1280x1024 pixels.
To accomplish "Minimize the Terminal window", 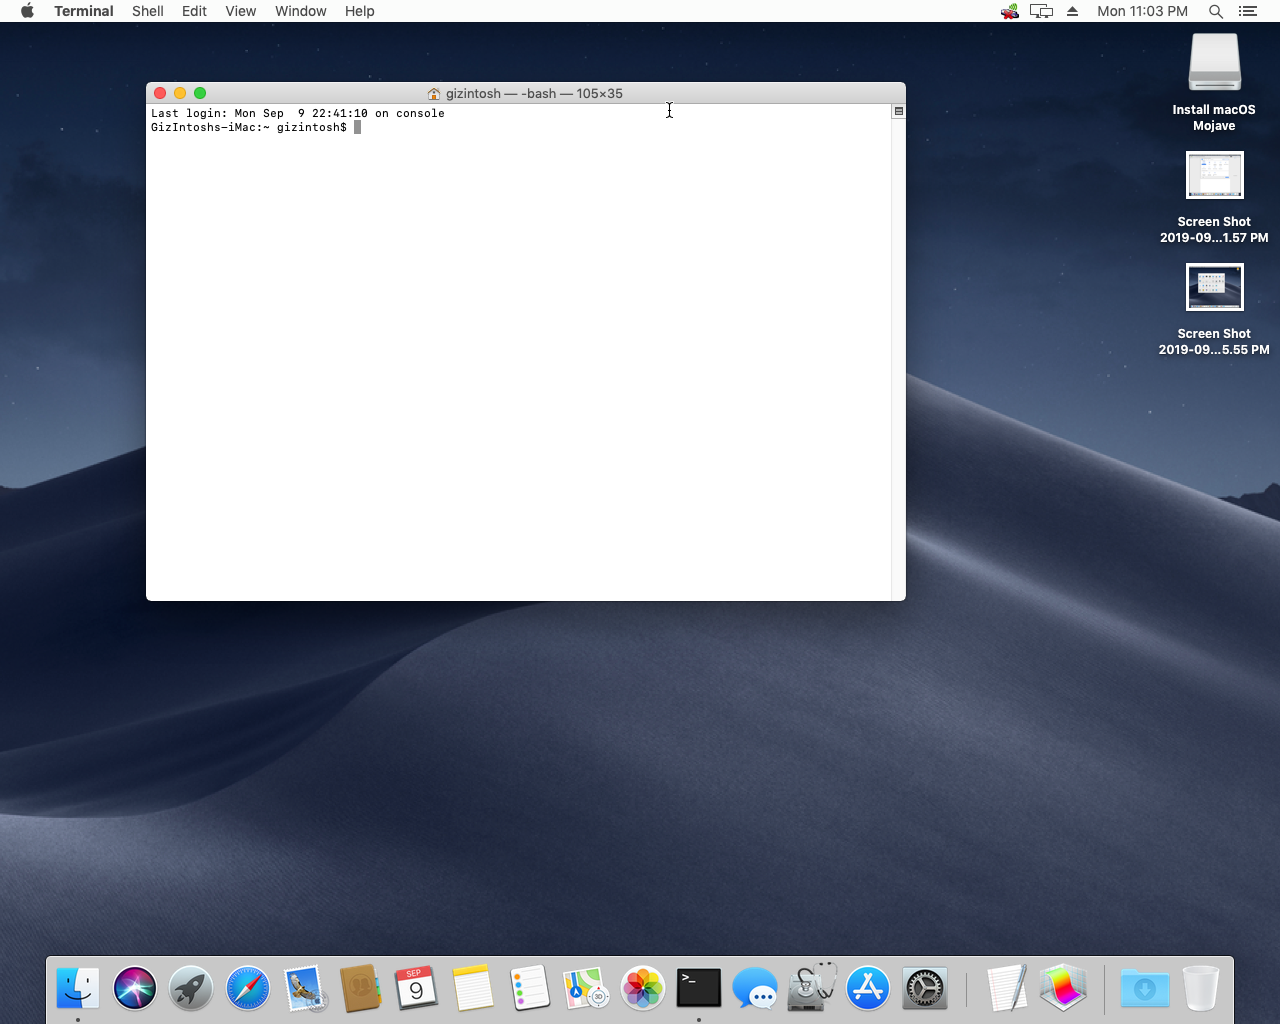I will [180, 93].
